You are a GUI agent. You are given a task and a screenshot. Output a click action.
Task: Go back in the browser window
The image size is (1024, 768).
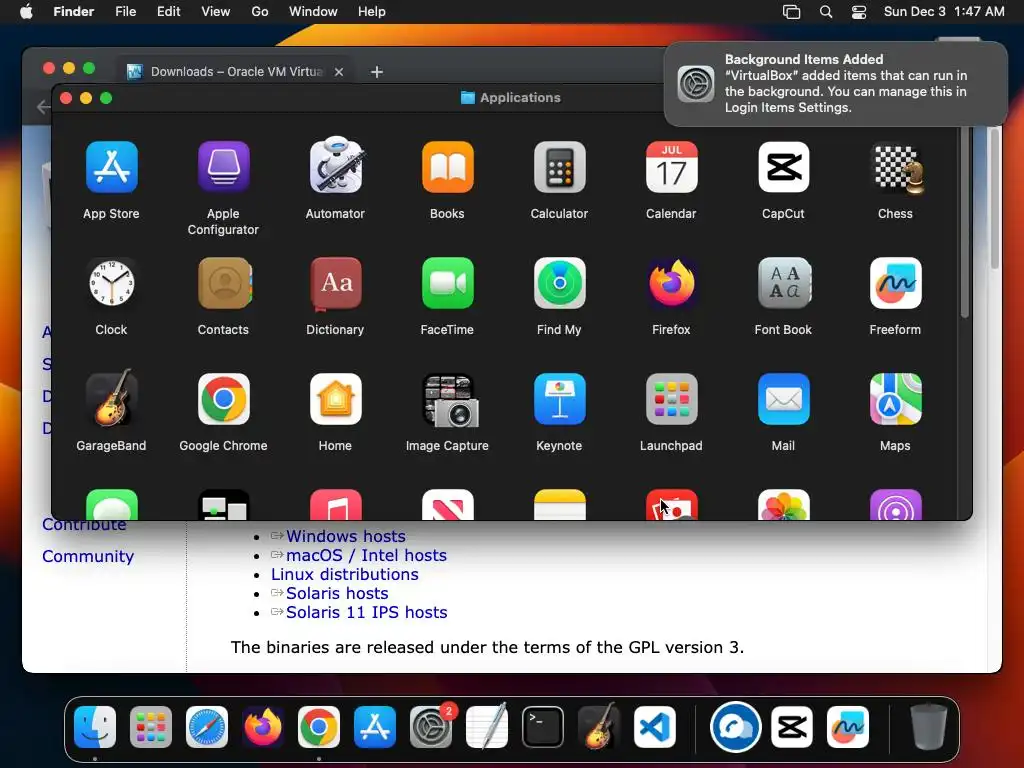[x=43, y=106]
